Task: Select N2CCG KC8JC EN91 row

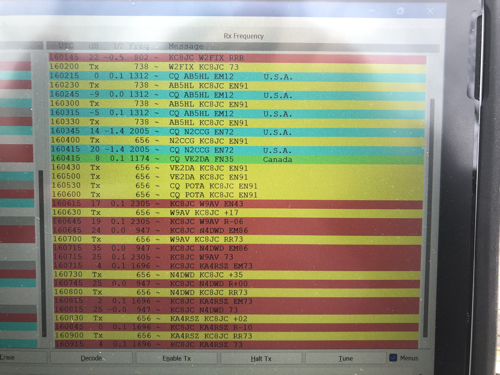Action: (237, 141)
